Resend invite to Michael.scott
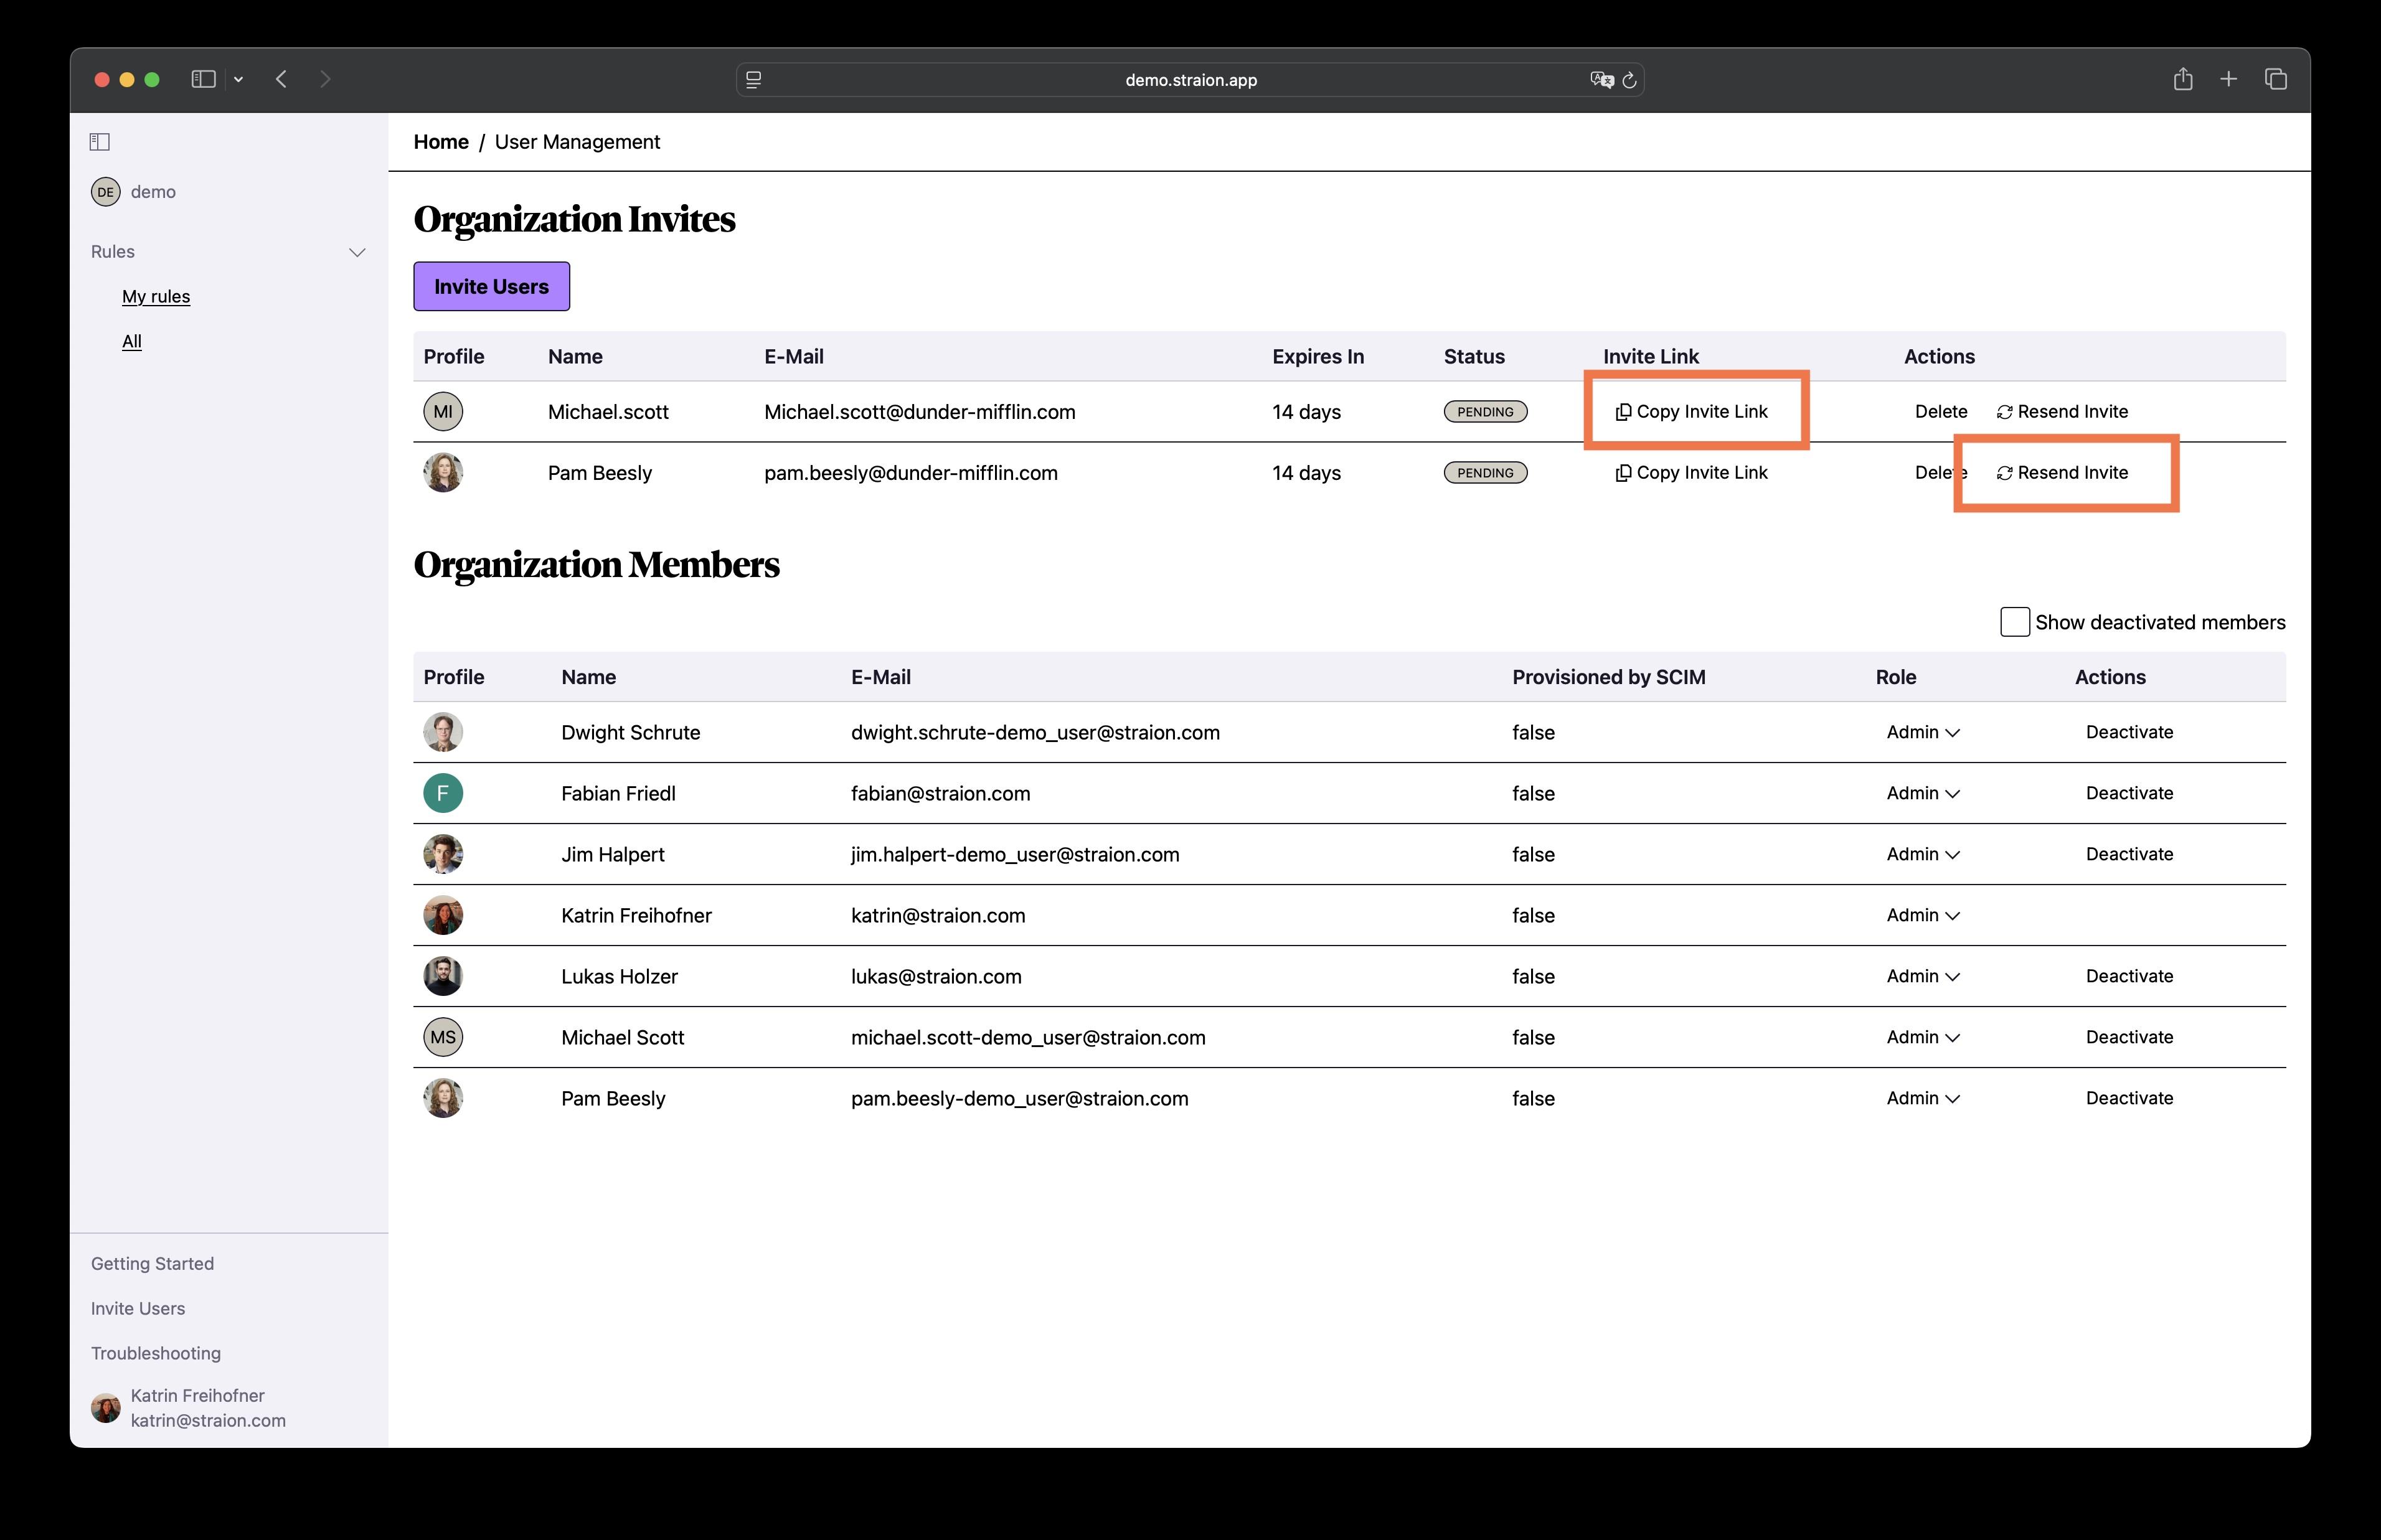2381x1540 pixels. coord(2063,411)
